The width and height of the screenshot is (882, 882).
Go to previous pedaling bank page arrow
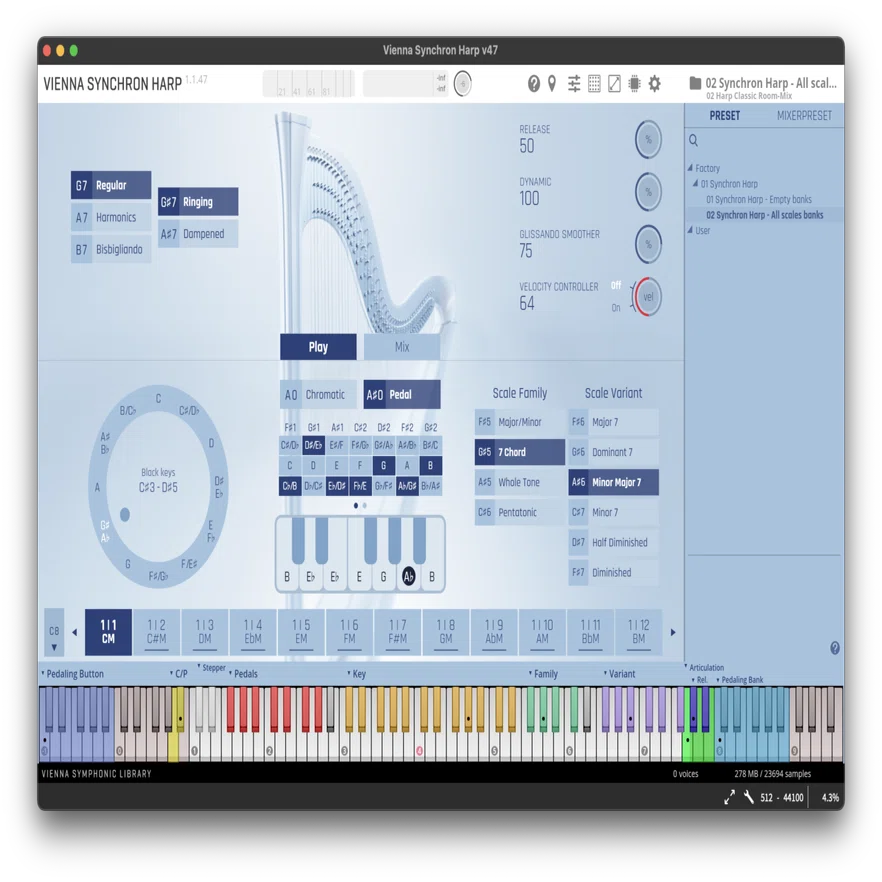[x=74, y=632]
